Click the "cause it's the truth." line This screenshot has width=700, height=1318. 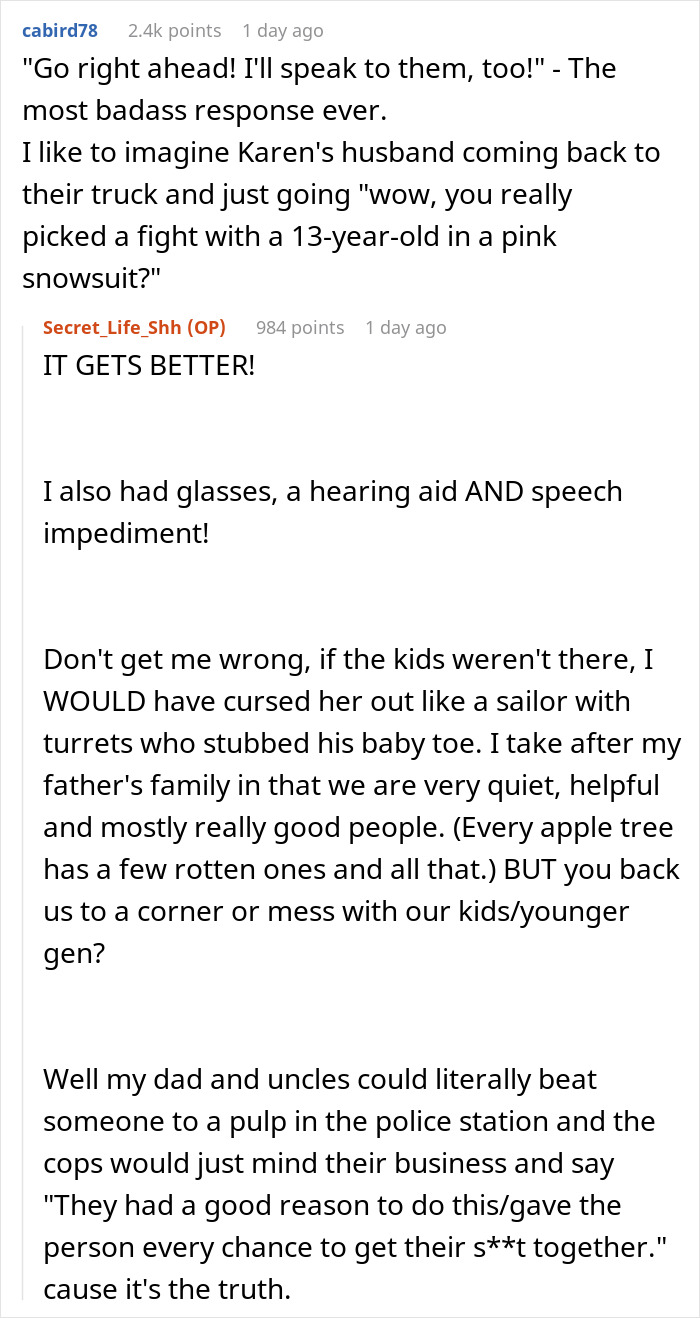(x=167, y=1288)
